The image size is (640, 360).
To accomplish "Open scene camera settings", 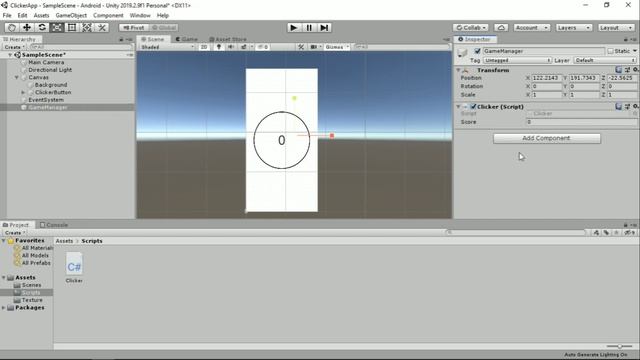I will coord(314,47).
